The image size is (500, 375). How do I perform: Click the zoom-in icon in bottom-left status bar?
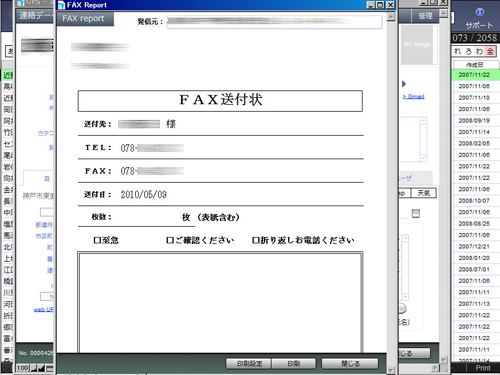(x=41, y=368)
